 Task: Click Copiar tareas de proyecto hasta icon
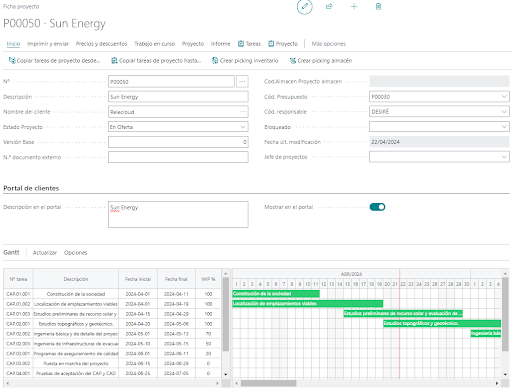tap(114, 60)
